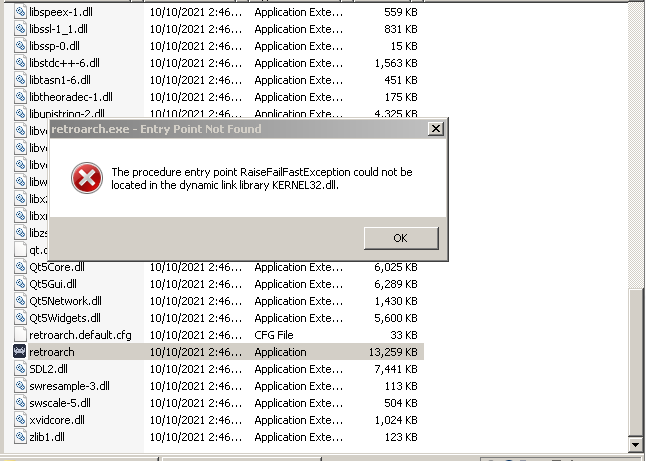
Task: Select file name libstdc++-6.dll
Action: pyautogui.click(x=64, y=63)
